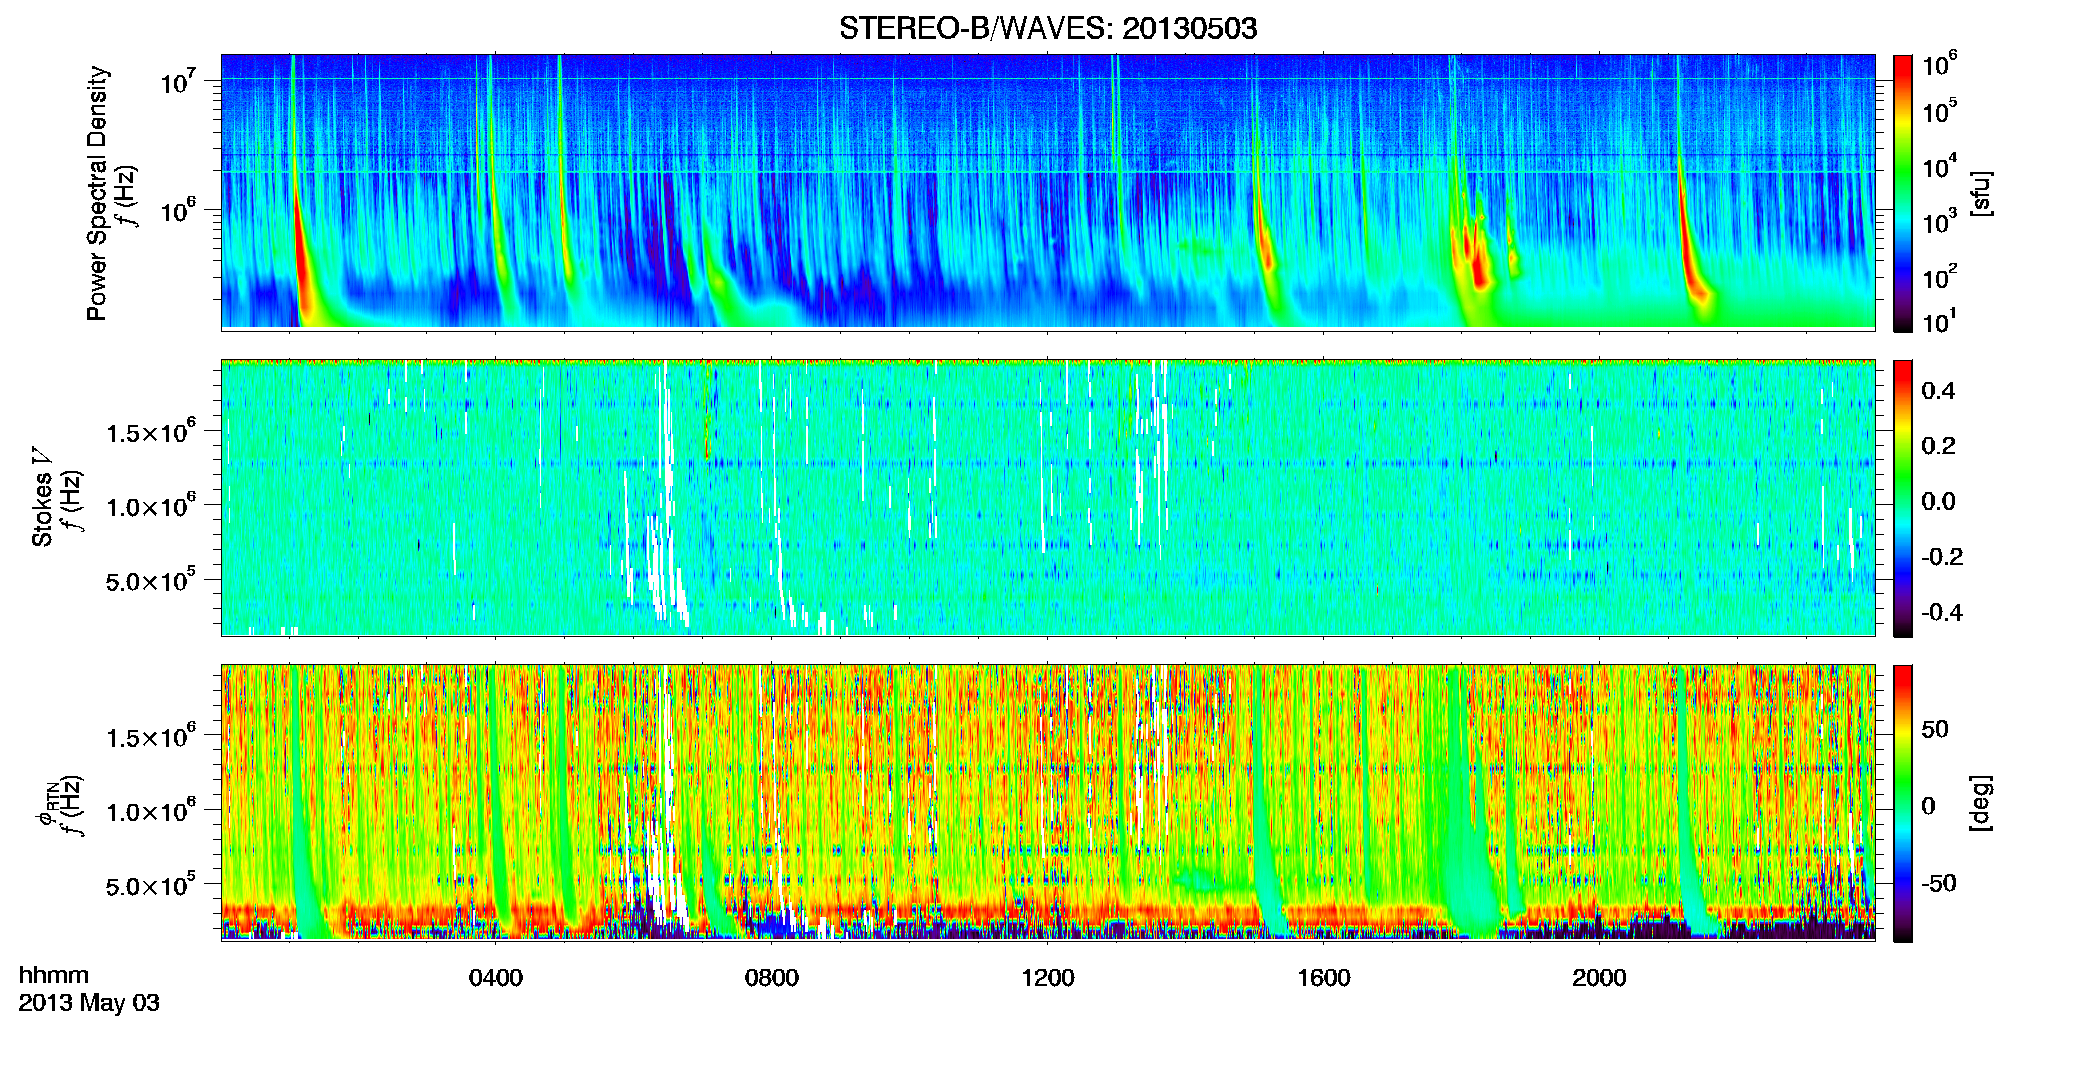Click 5.0×10^5 tick on the φRTN panel
Image resolution: width=2096 pixels, height=1080 pixels.
(x=151, y=884)
